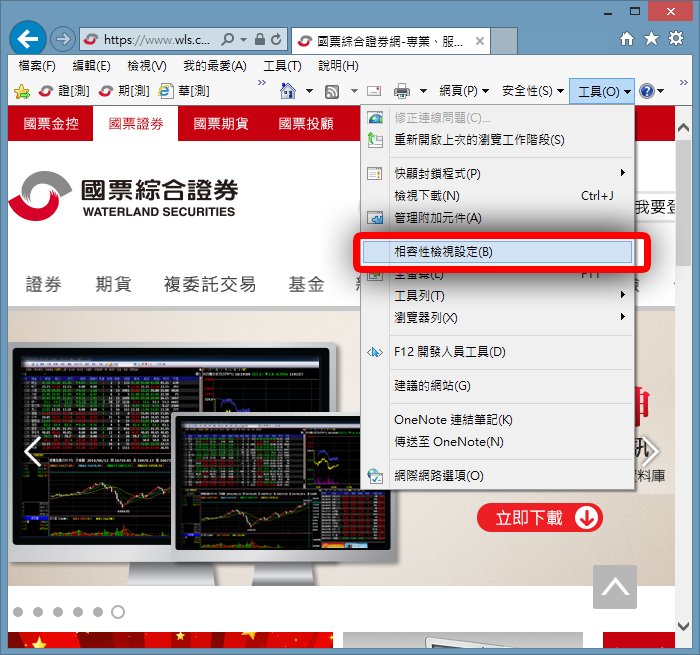This screenshot has width=700, height=655.
Task: Expand the Print dropdown arrow
Action: pos(423,92)
